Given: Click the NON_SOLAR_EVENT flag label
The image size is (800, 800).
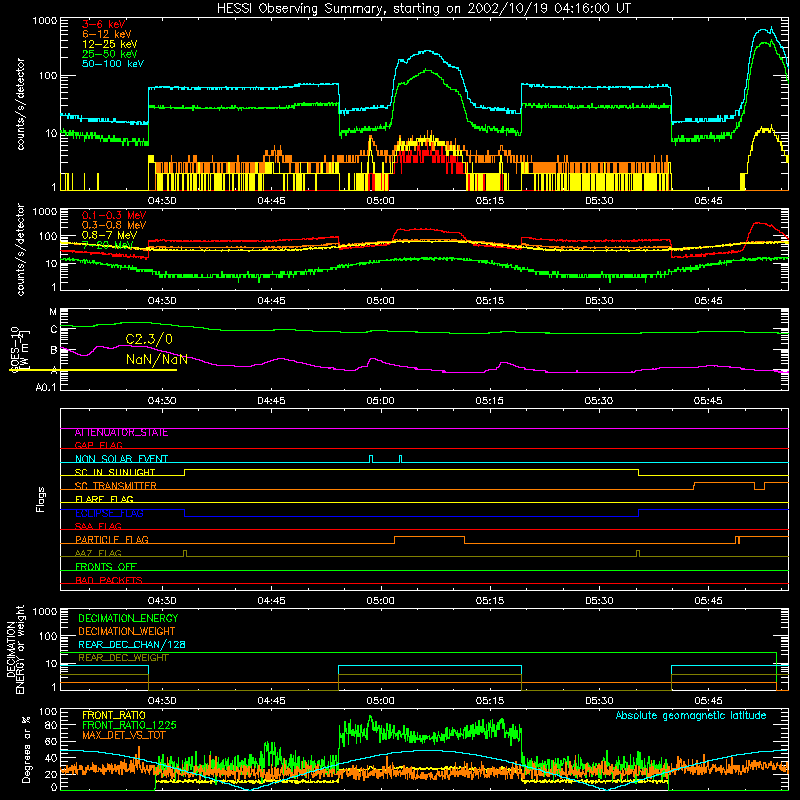Looking at the screenshot, I should [x=121, y=459].
